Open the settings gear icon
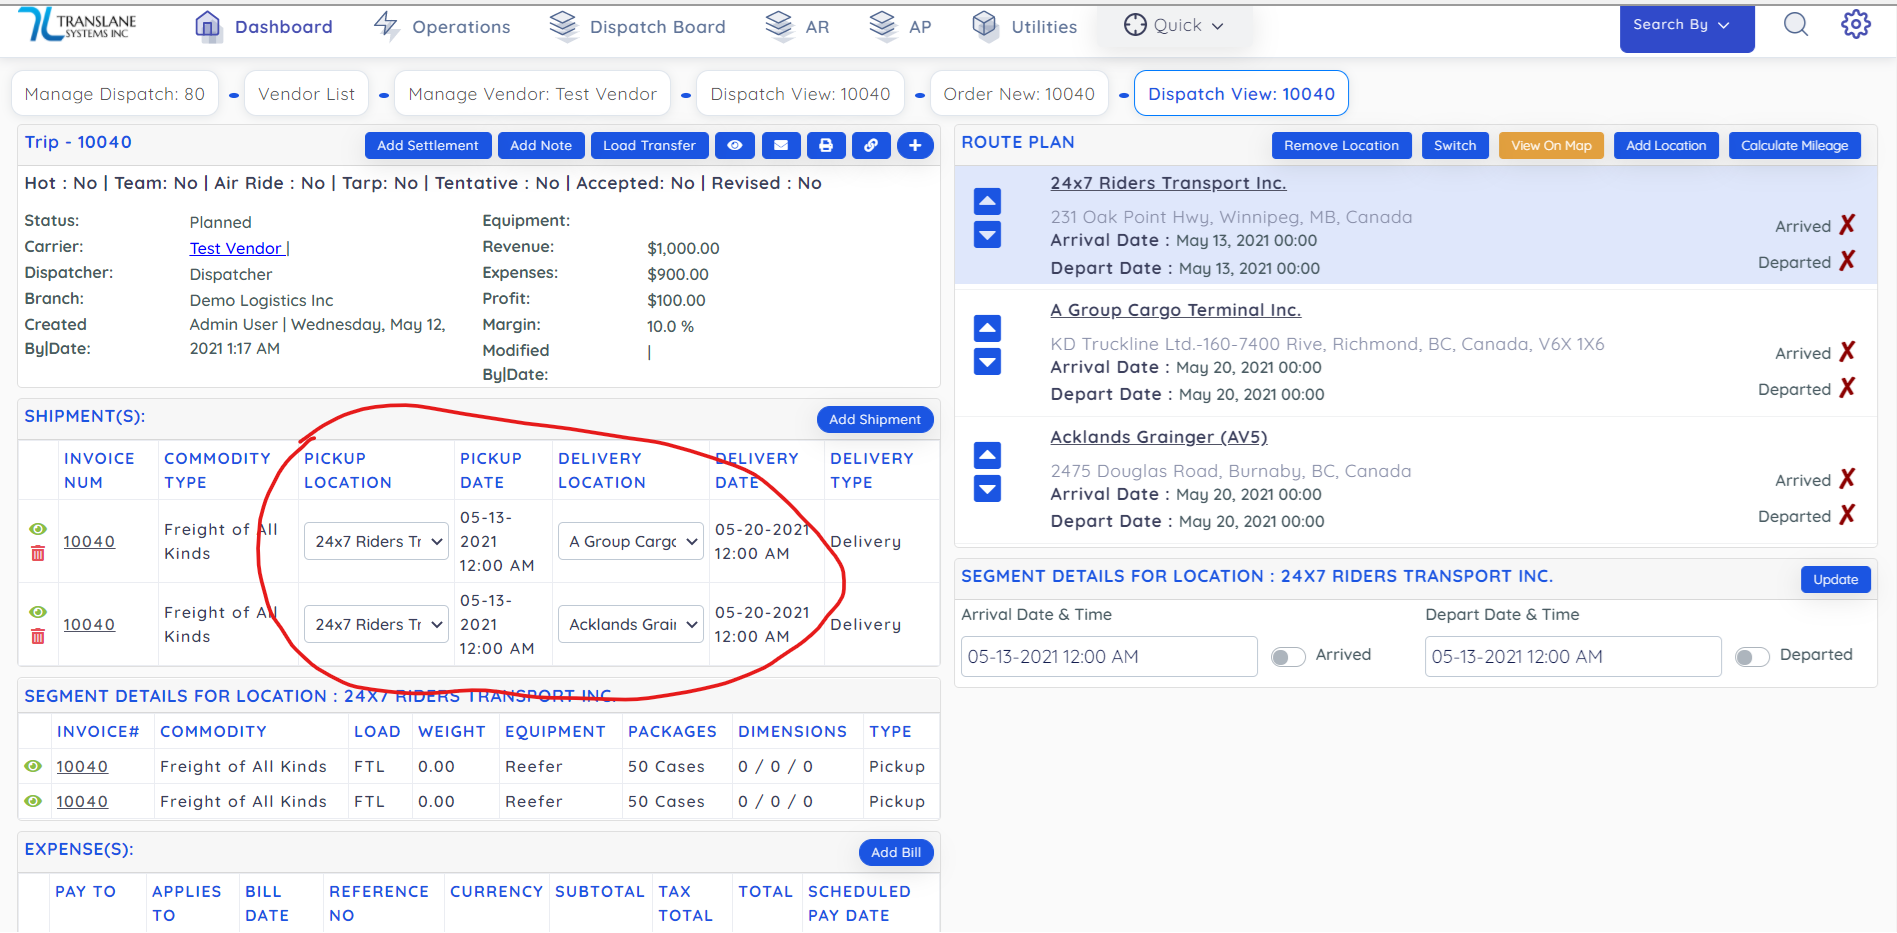 (1855, 25)
